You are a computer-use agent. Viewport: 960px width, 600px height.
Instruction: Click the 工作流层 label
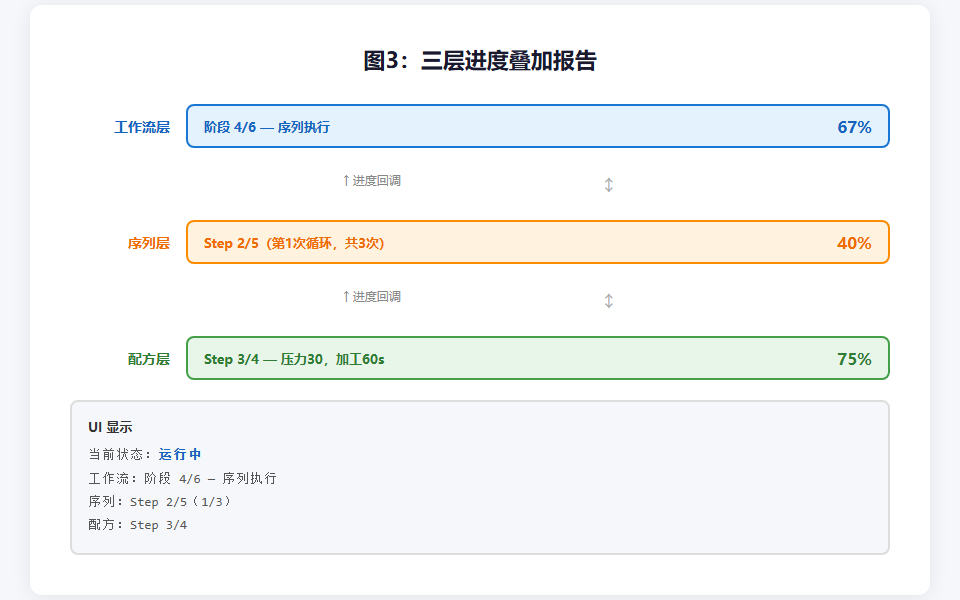tap(142, 127)
